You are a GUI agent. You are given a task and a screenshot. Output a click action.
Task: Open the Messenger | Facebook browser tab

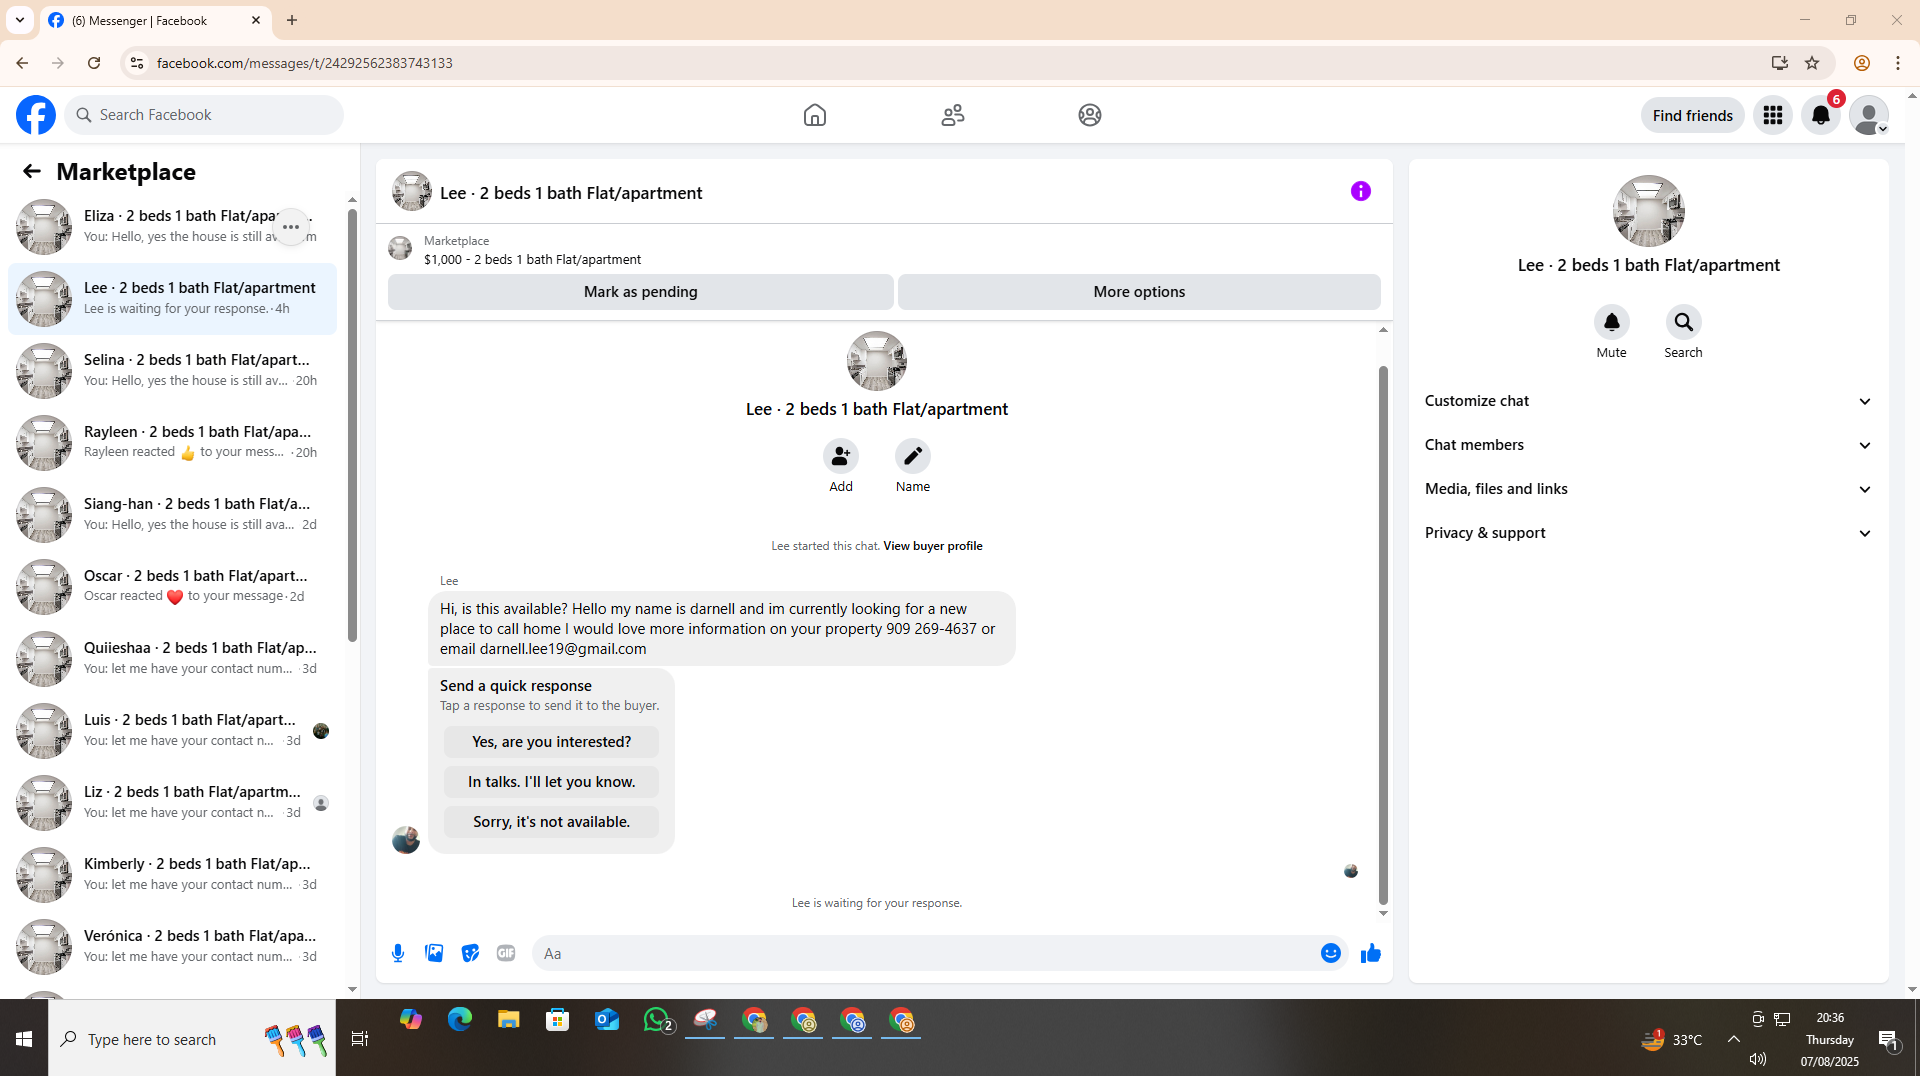(155, 20)
